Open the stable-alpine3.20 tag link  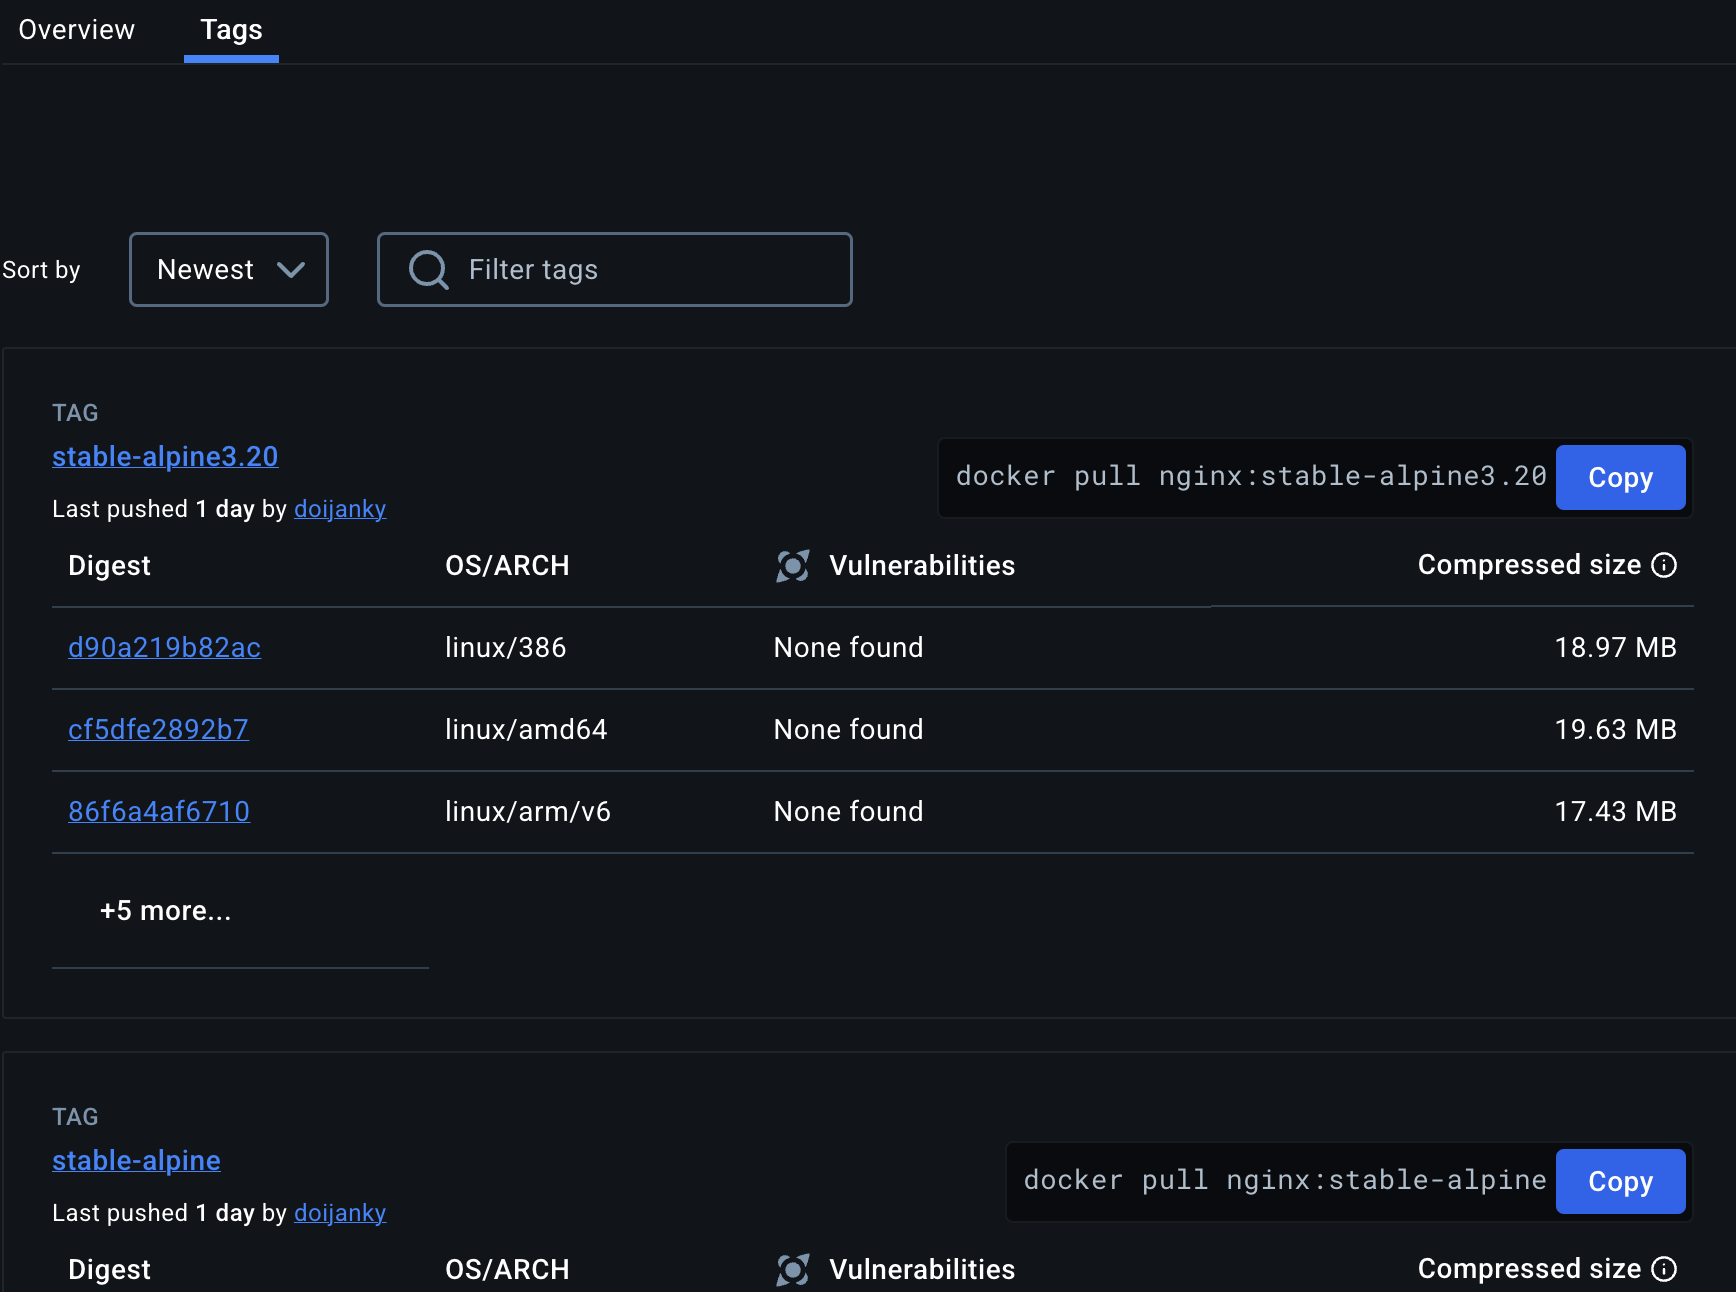tap(165, 457)
